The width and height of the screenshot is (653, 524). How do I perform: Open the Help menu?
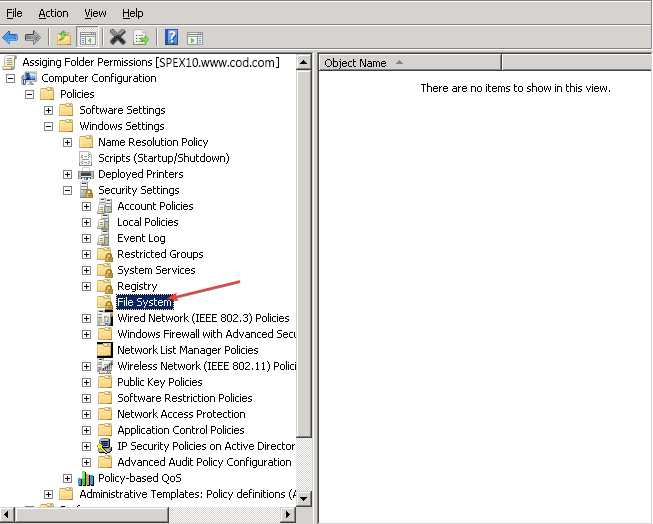tap(132, 13)
